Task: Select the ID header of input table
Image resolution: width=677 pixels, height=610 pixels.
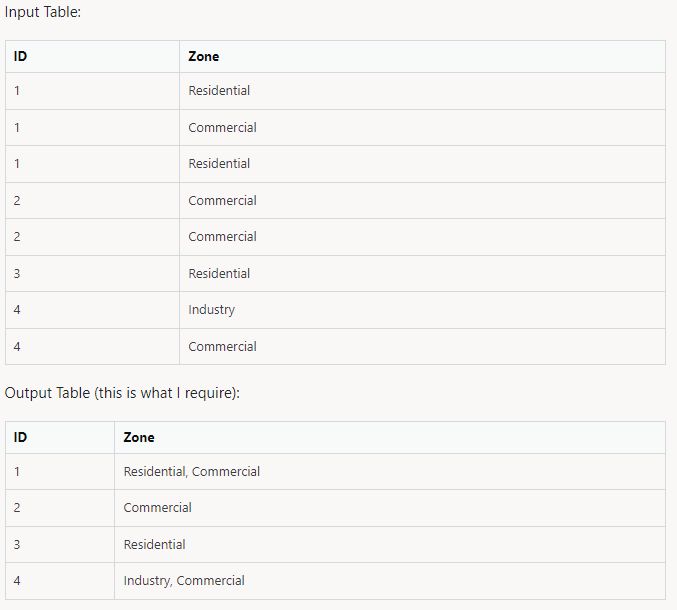Action: pos(92,57)
